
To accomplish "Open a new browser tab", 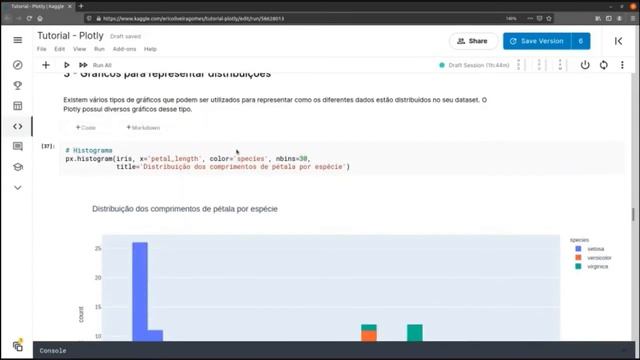I will click(x=81, y=6).
